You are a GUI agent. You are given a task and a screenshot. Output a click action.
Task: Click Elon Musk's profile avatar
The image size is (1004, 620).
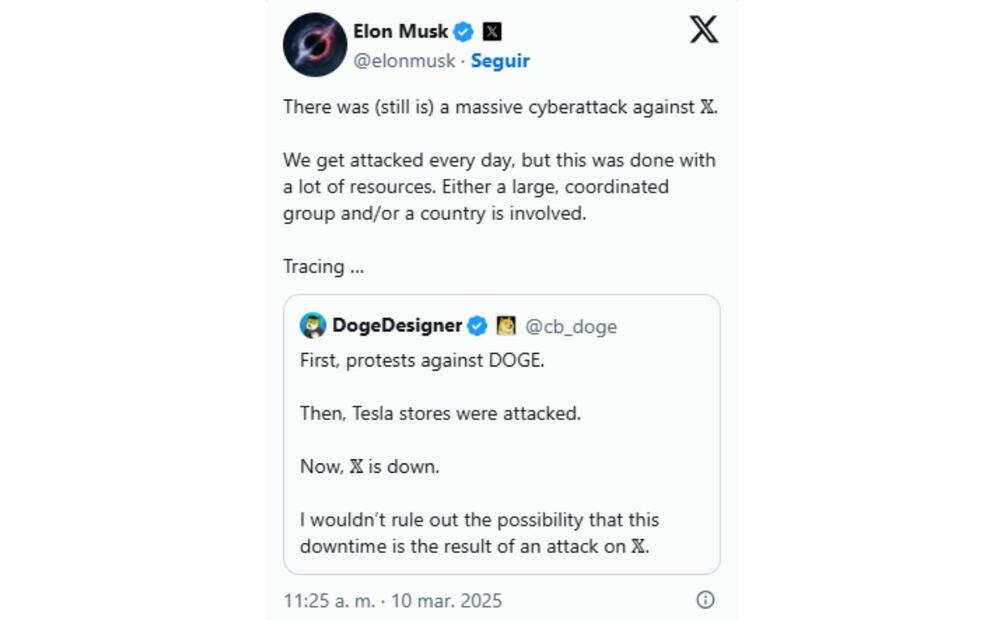click(x=315, y=45)
